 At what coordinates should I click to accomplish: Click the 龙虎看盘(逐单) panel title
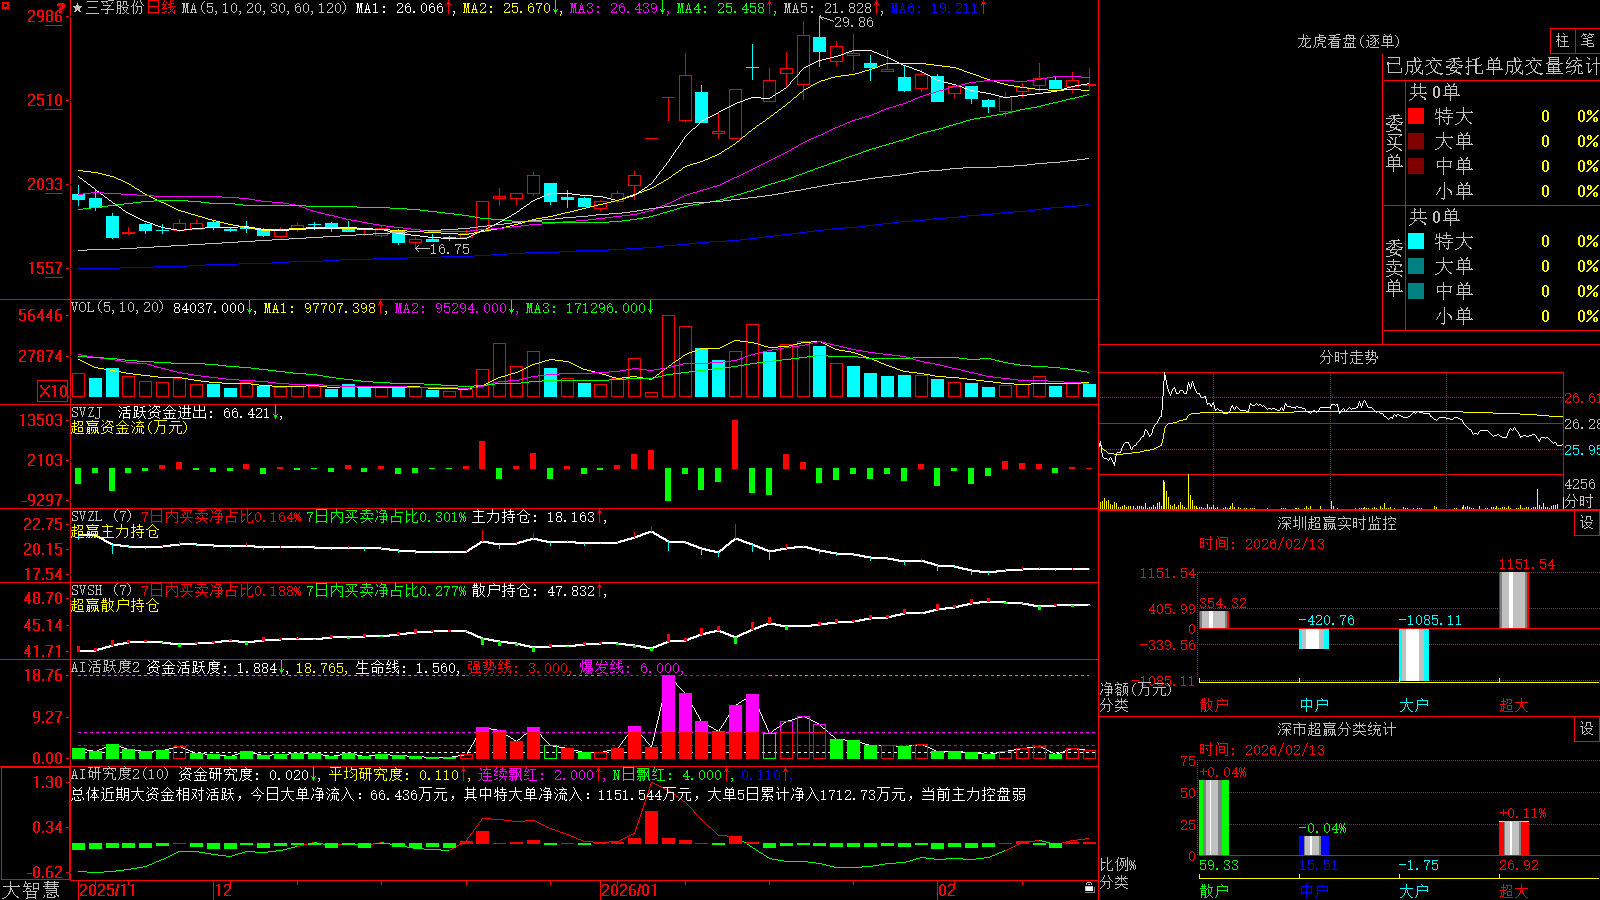click(x=1348, y=41)
